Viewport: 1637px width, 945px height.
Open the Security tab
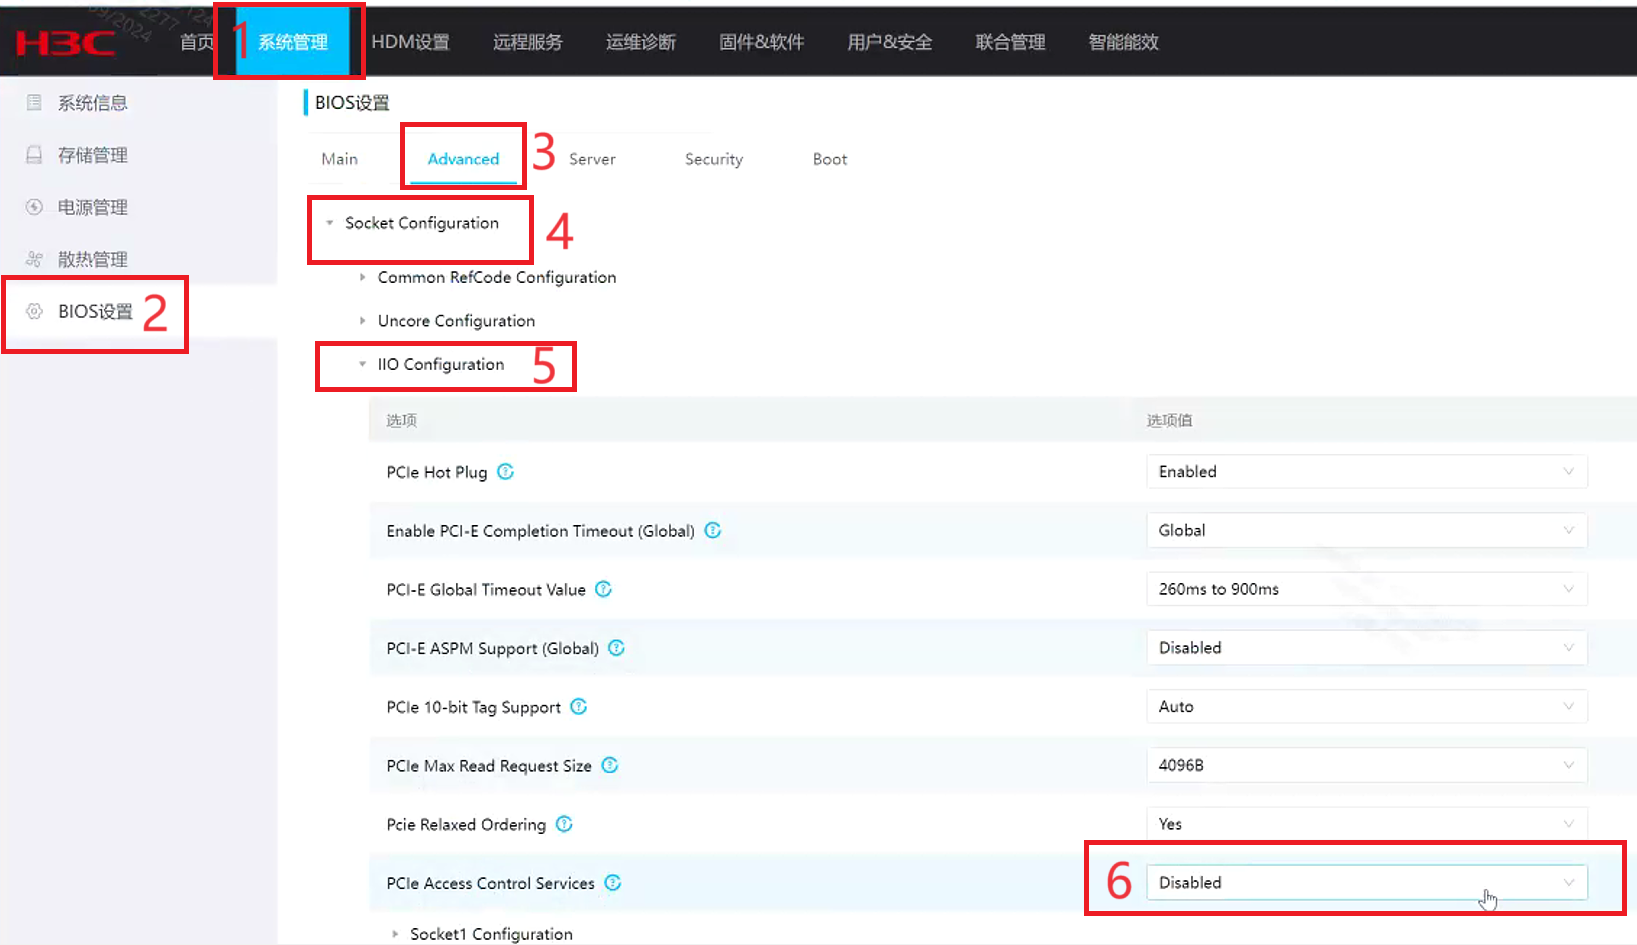[714, 159]
